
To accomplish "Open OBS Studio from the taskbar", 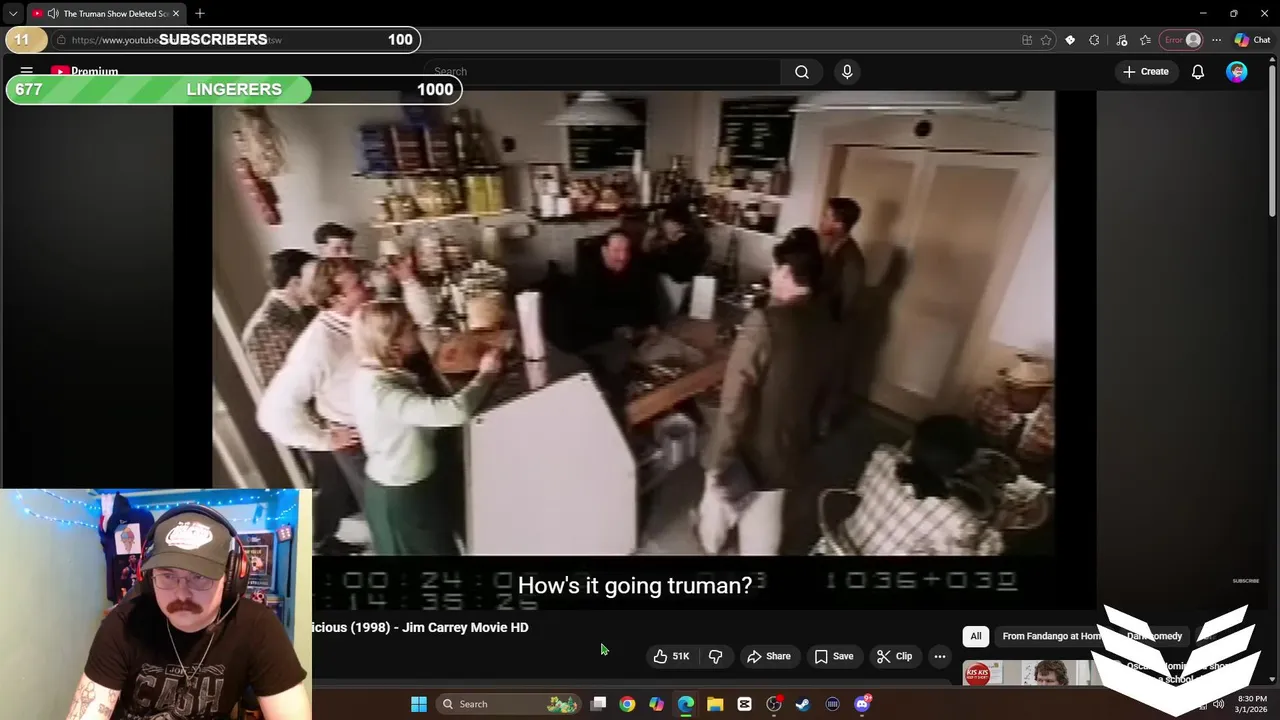I will (774, 704).
